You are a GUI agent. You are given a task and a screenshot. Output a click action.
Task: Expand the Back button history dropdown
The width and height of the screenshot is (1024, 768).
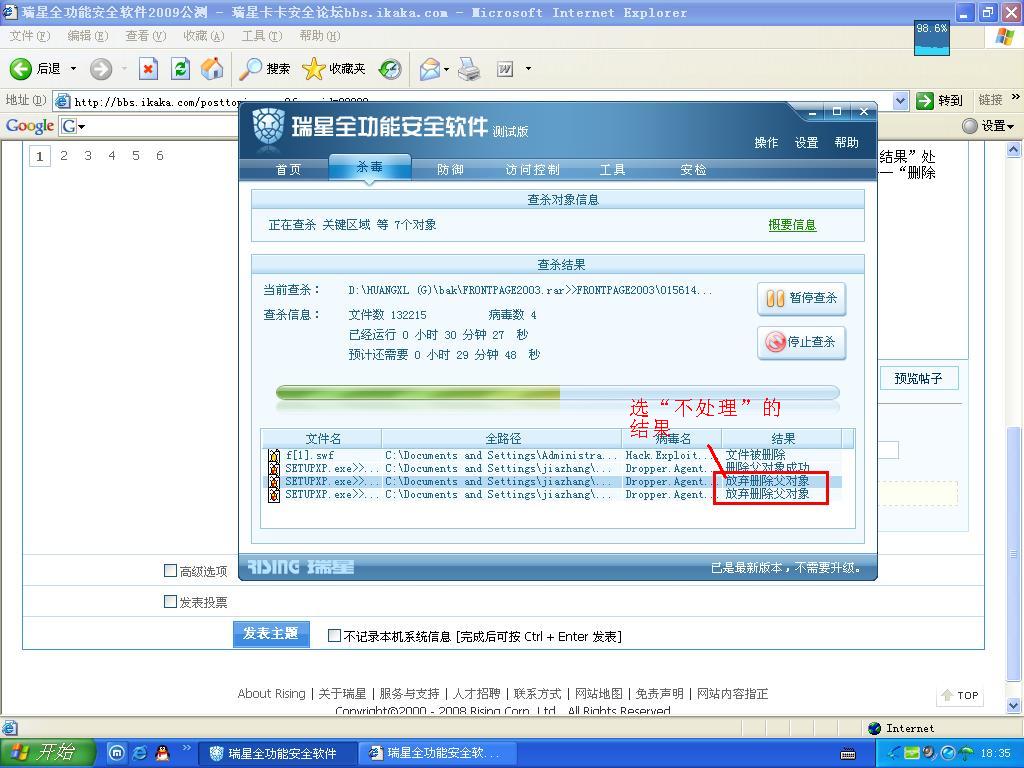73,69
